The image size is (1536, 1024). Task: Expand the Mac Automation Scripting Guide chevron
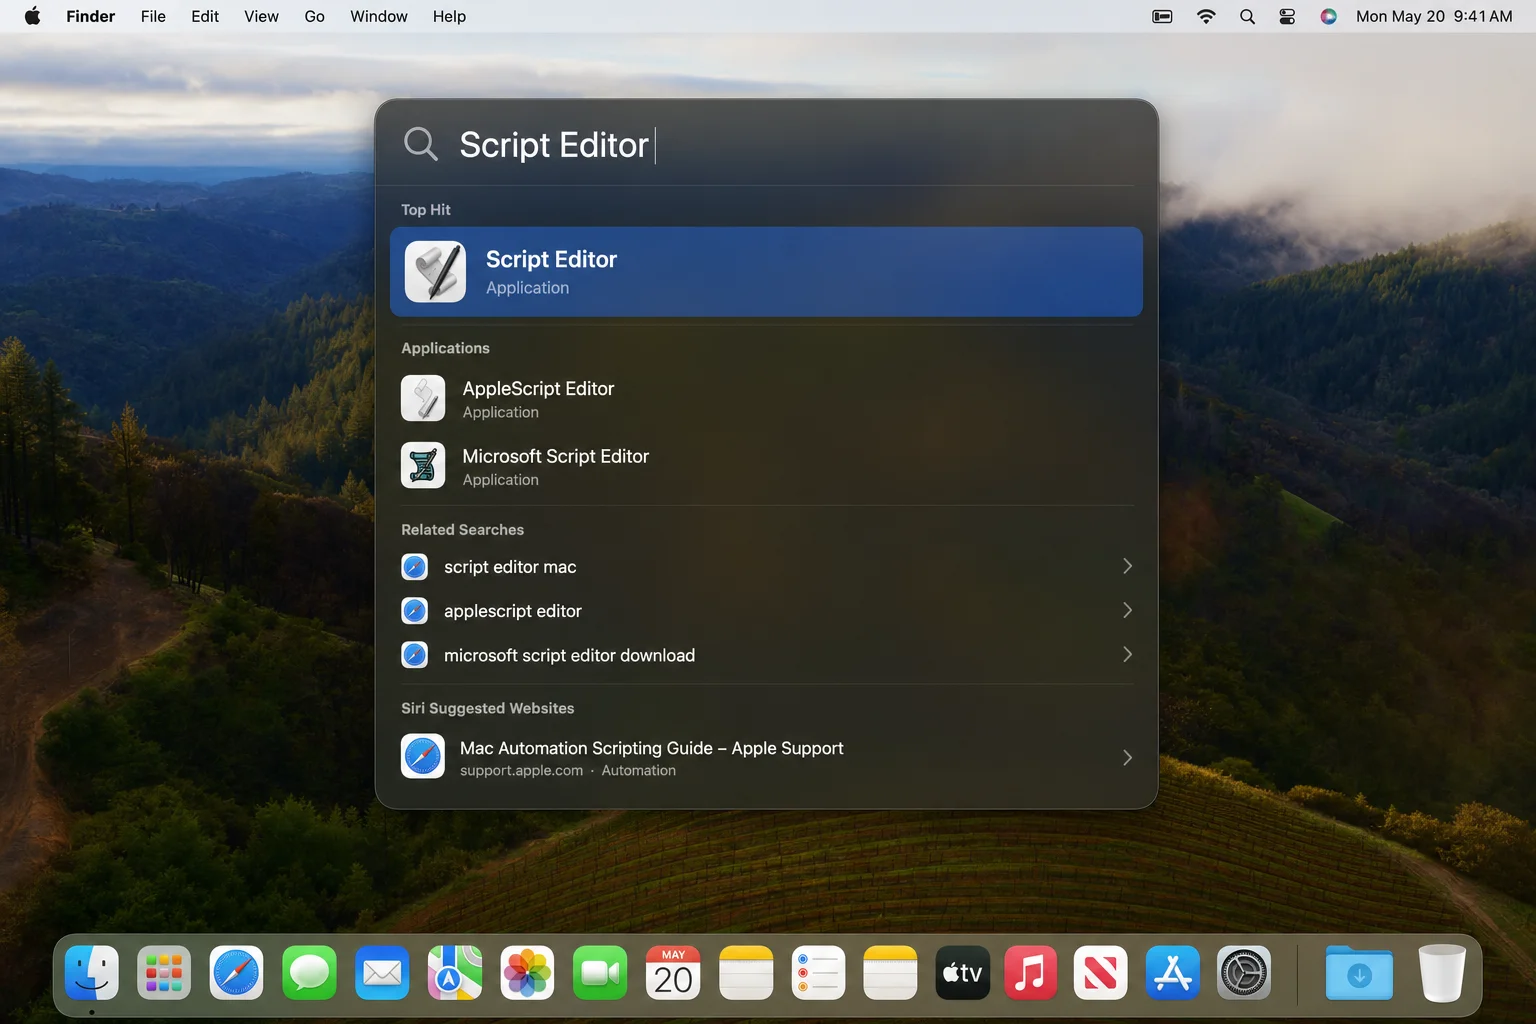click(x=1127, y=757)
